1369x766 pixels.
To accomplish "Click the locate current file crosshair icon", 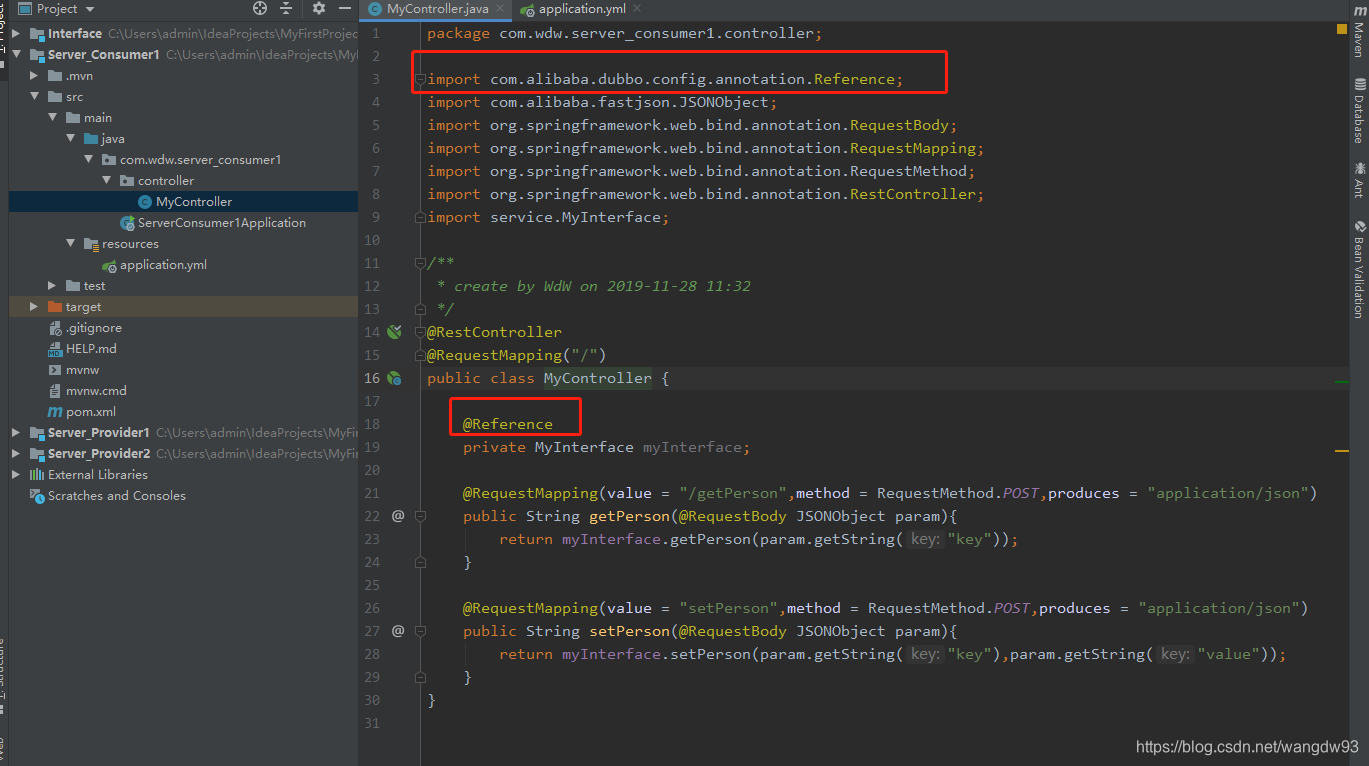I will (x=260, y=9).
